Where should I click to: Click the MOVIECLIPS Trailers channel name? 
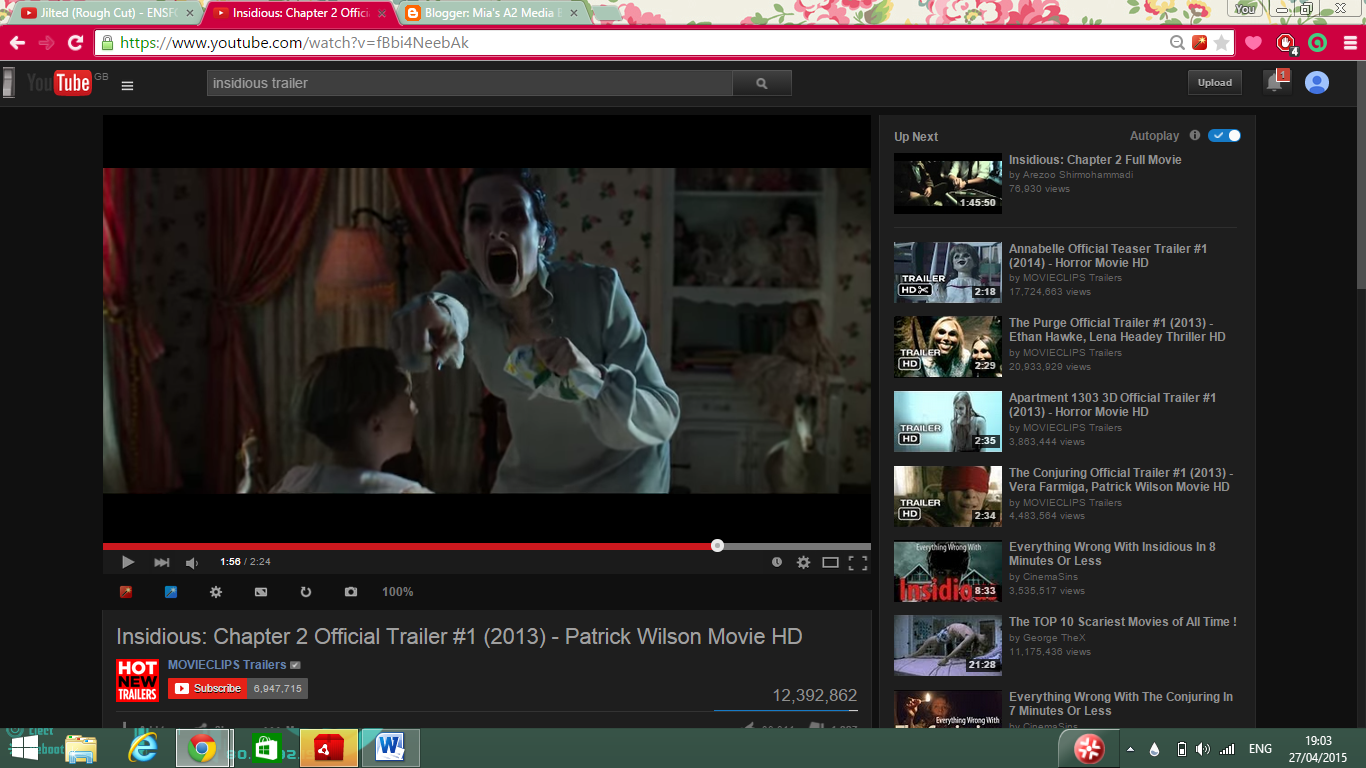(227, 665)
